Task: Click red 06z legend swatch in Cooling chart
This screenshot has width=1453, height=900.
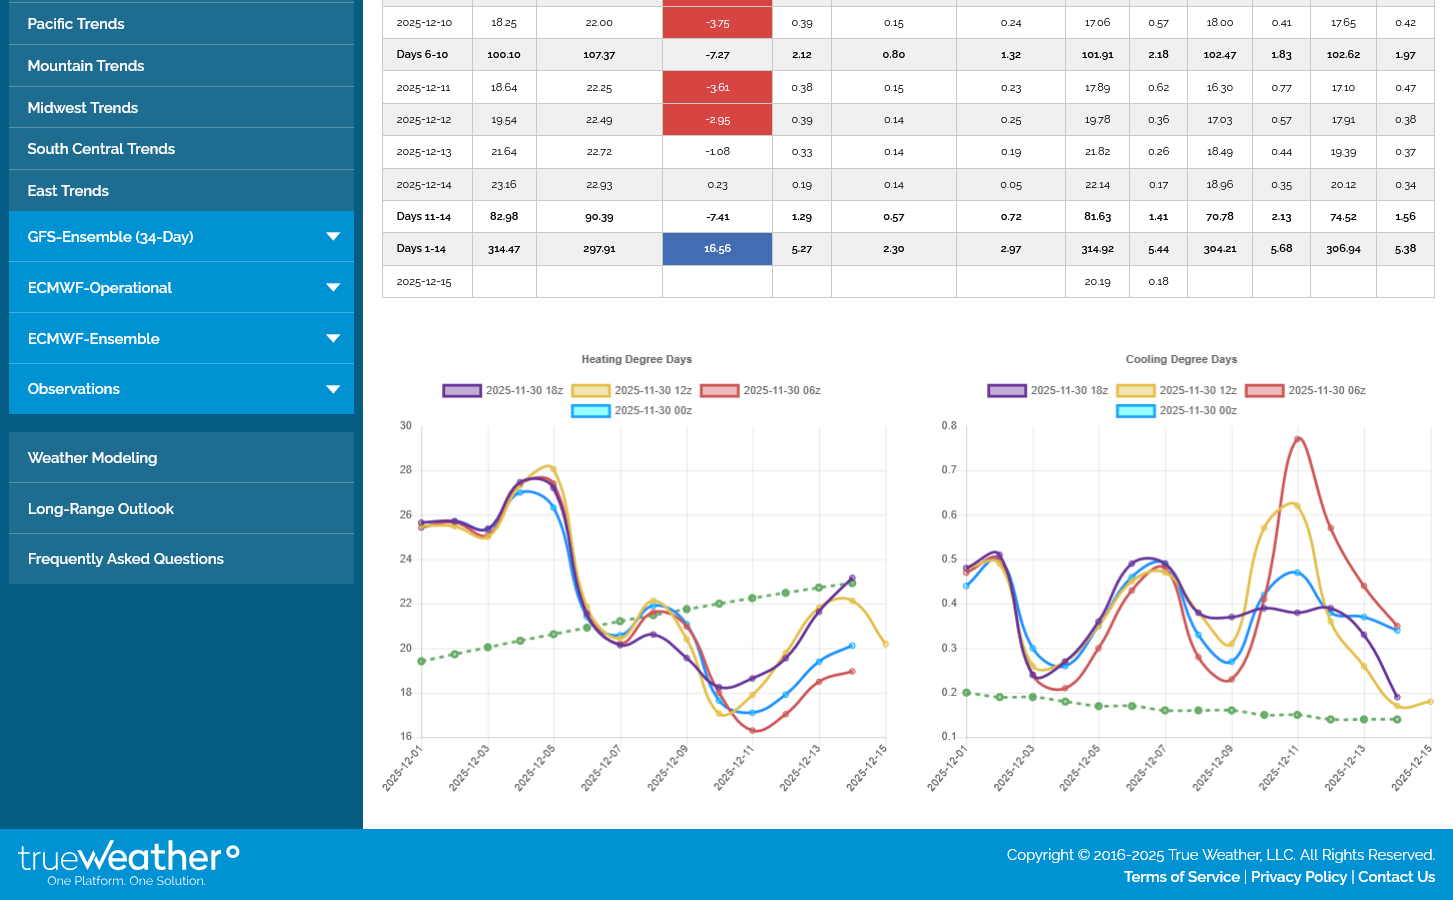Action: [x=1265, y=391]
